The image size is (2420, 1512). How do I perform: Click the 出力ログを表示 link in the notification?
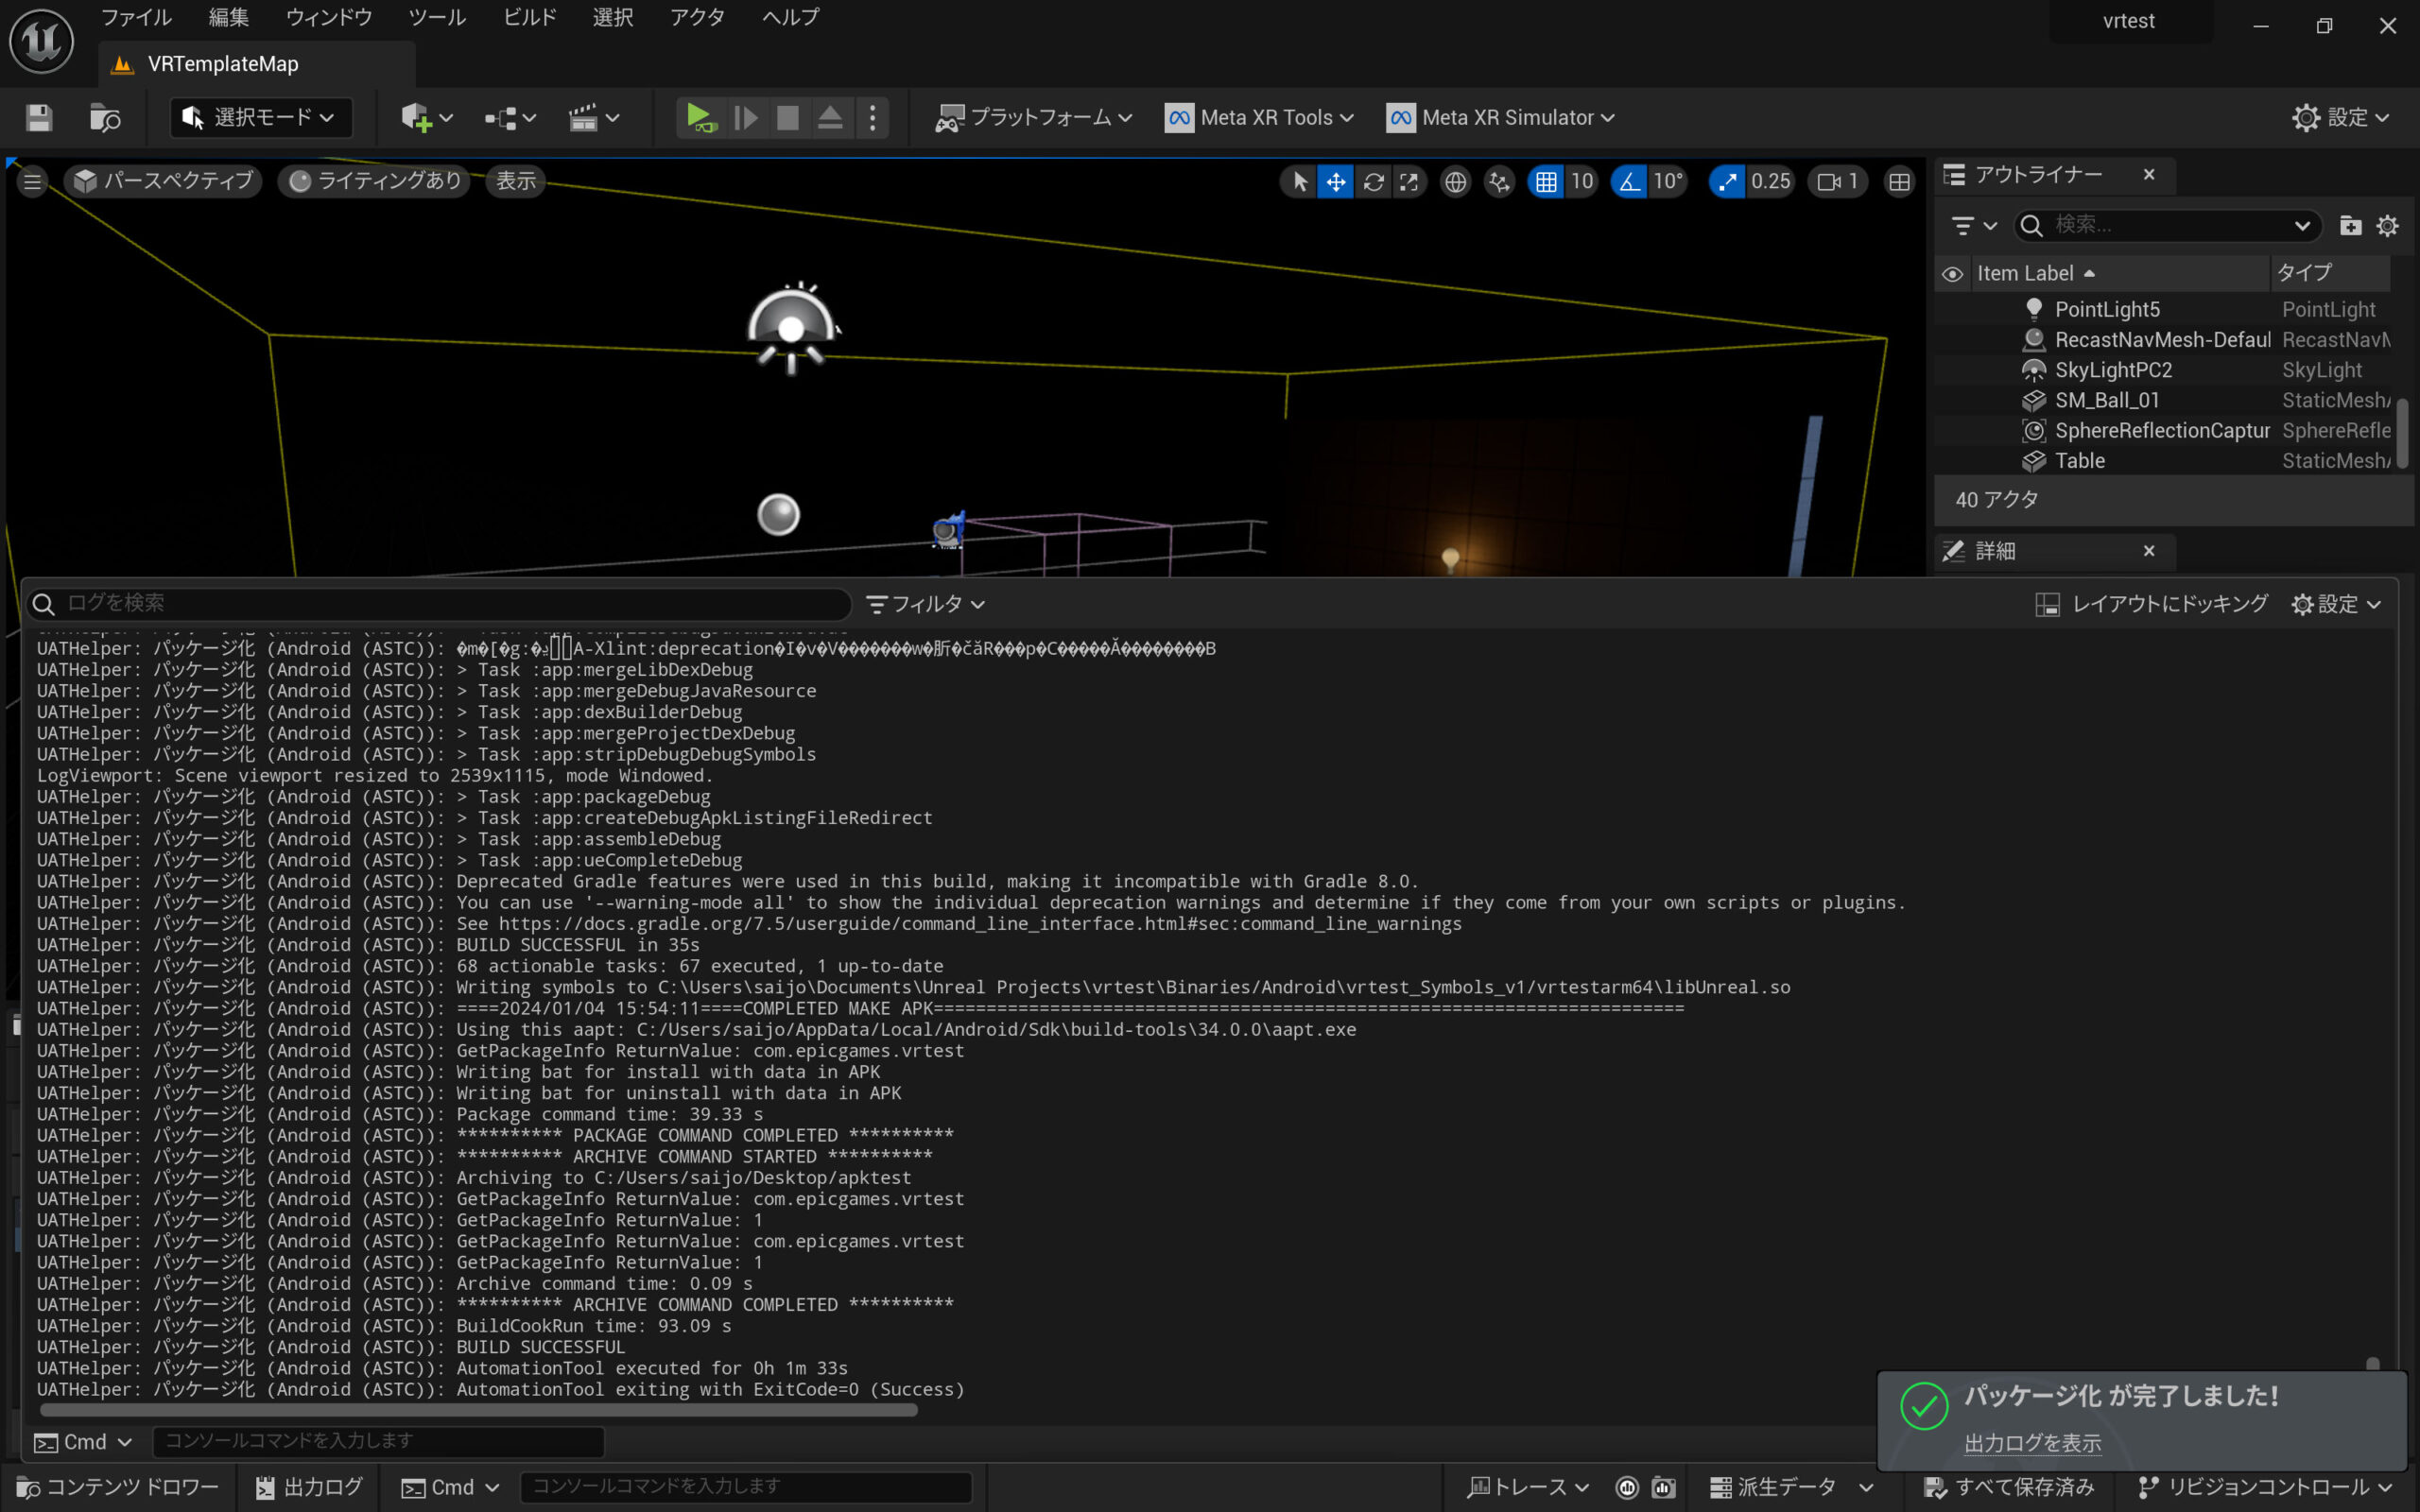point(2032,1443)
